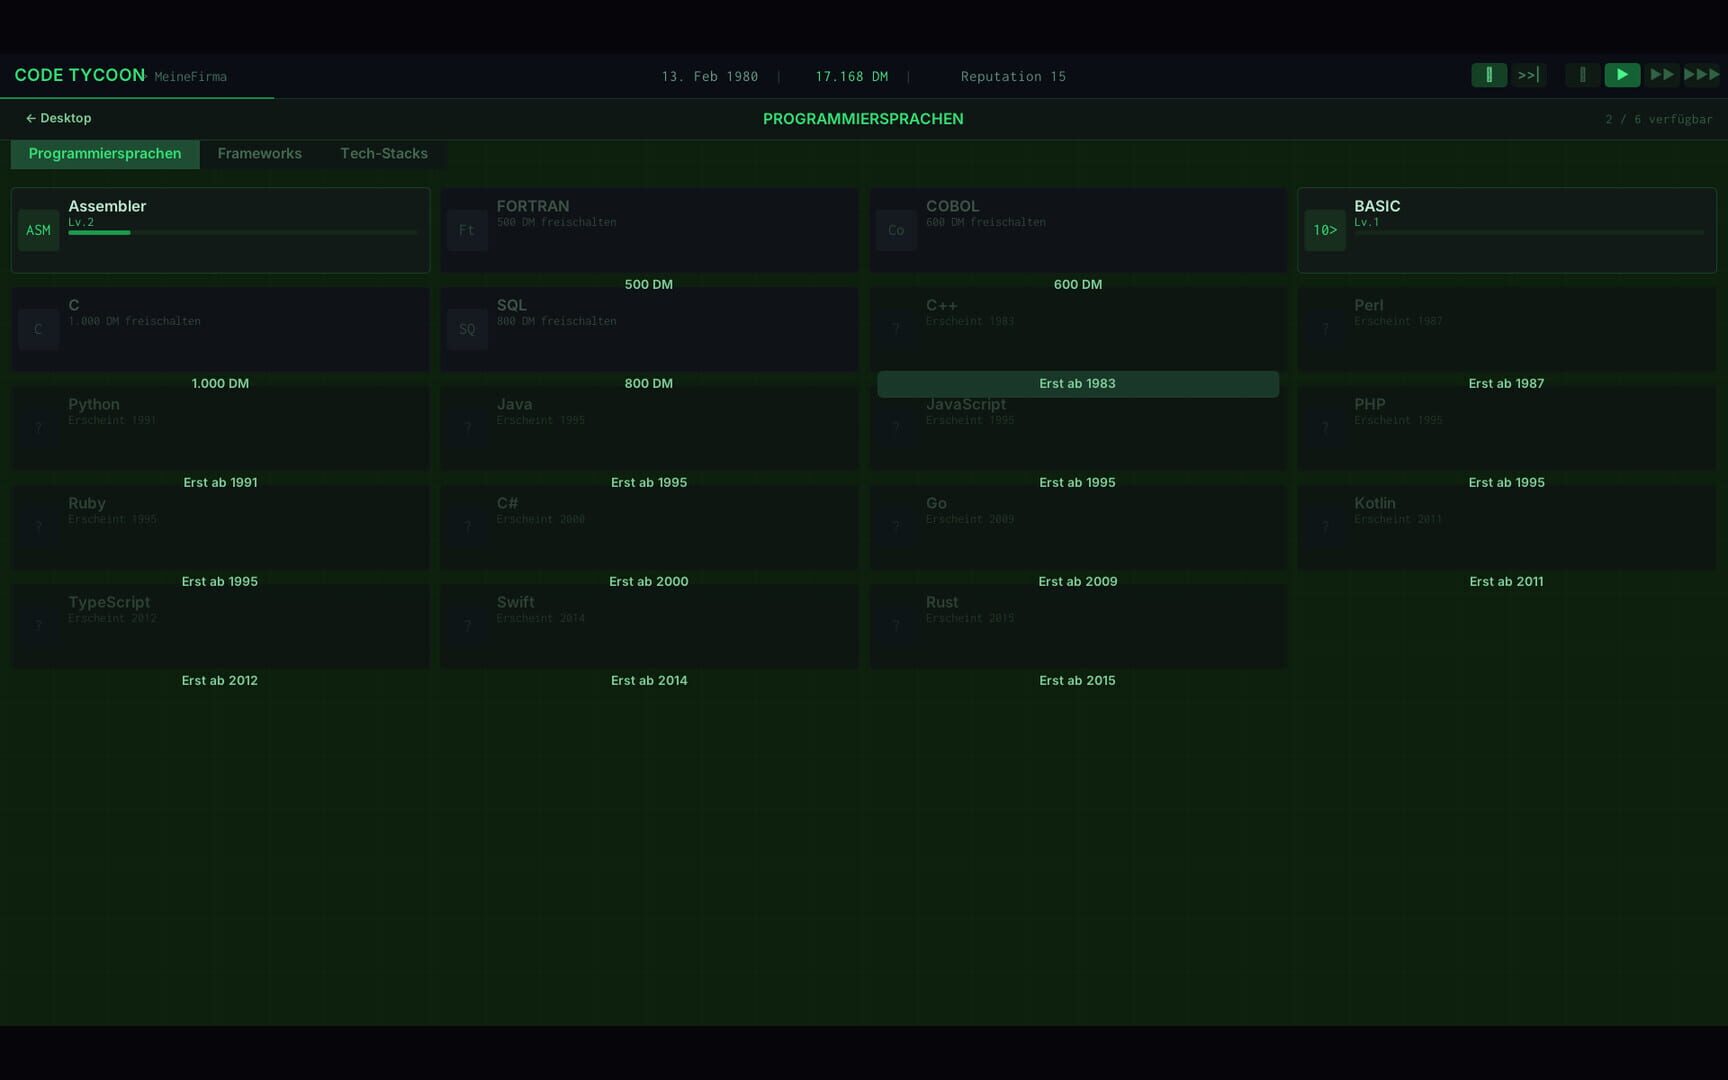
Task: Enable double-speed fast forward
Action: pyautogui.click(x=1662, y=75)
